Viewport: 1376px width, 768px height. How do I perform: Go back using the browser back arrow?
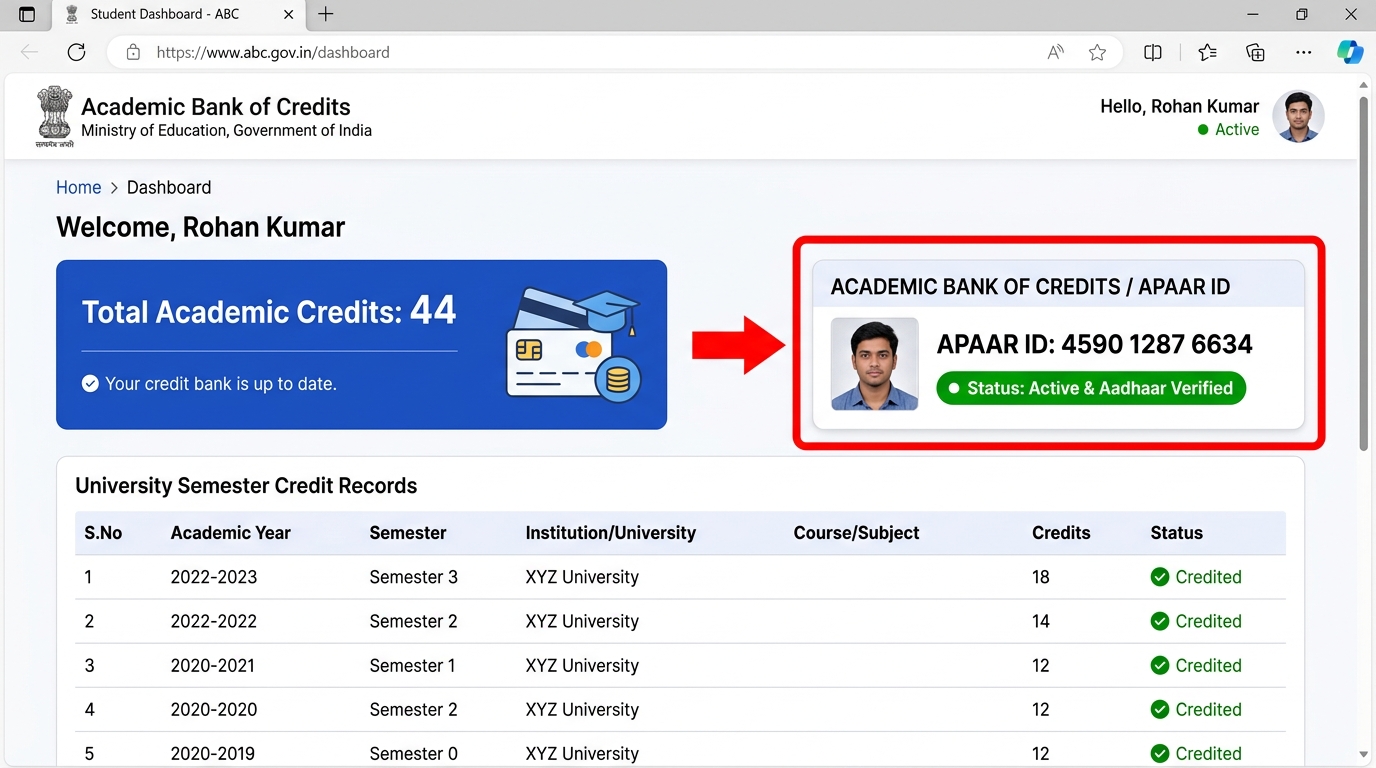(x=29, y=52)
